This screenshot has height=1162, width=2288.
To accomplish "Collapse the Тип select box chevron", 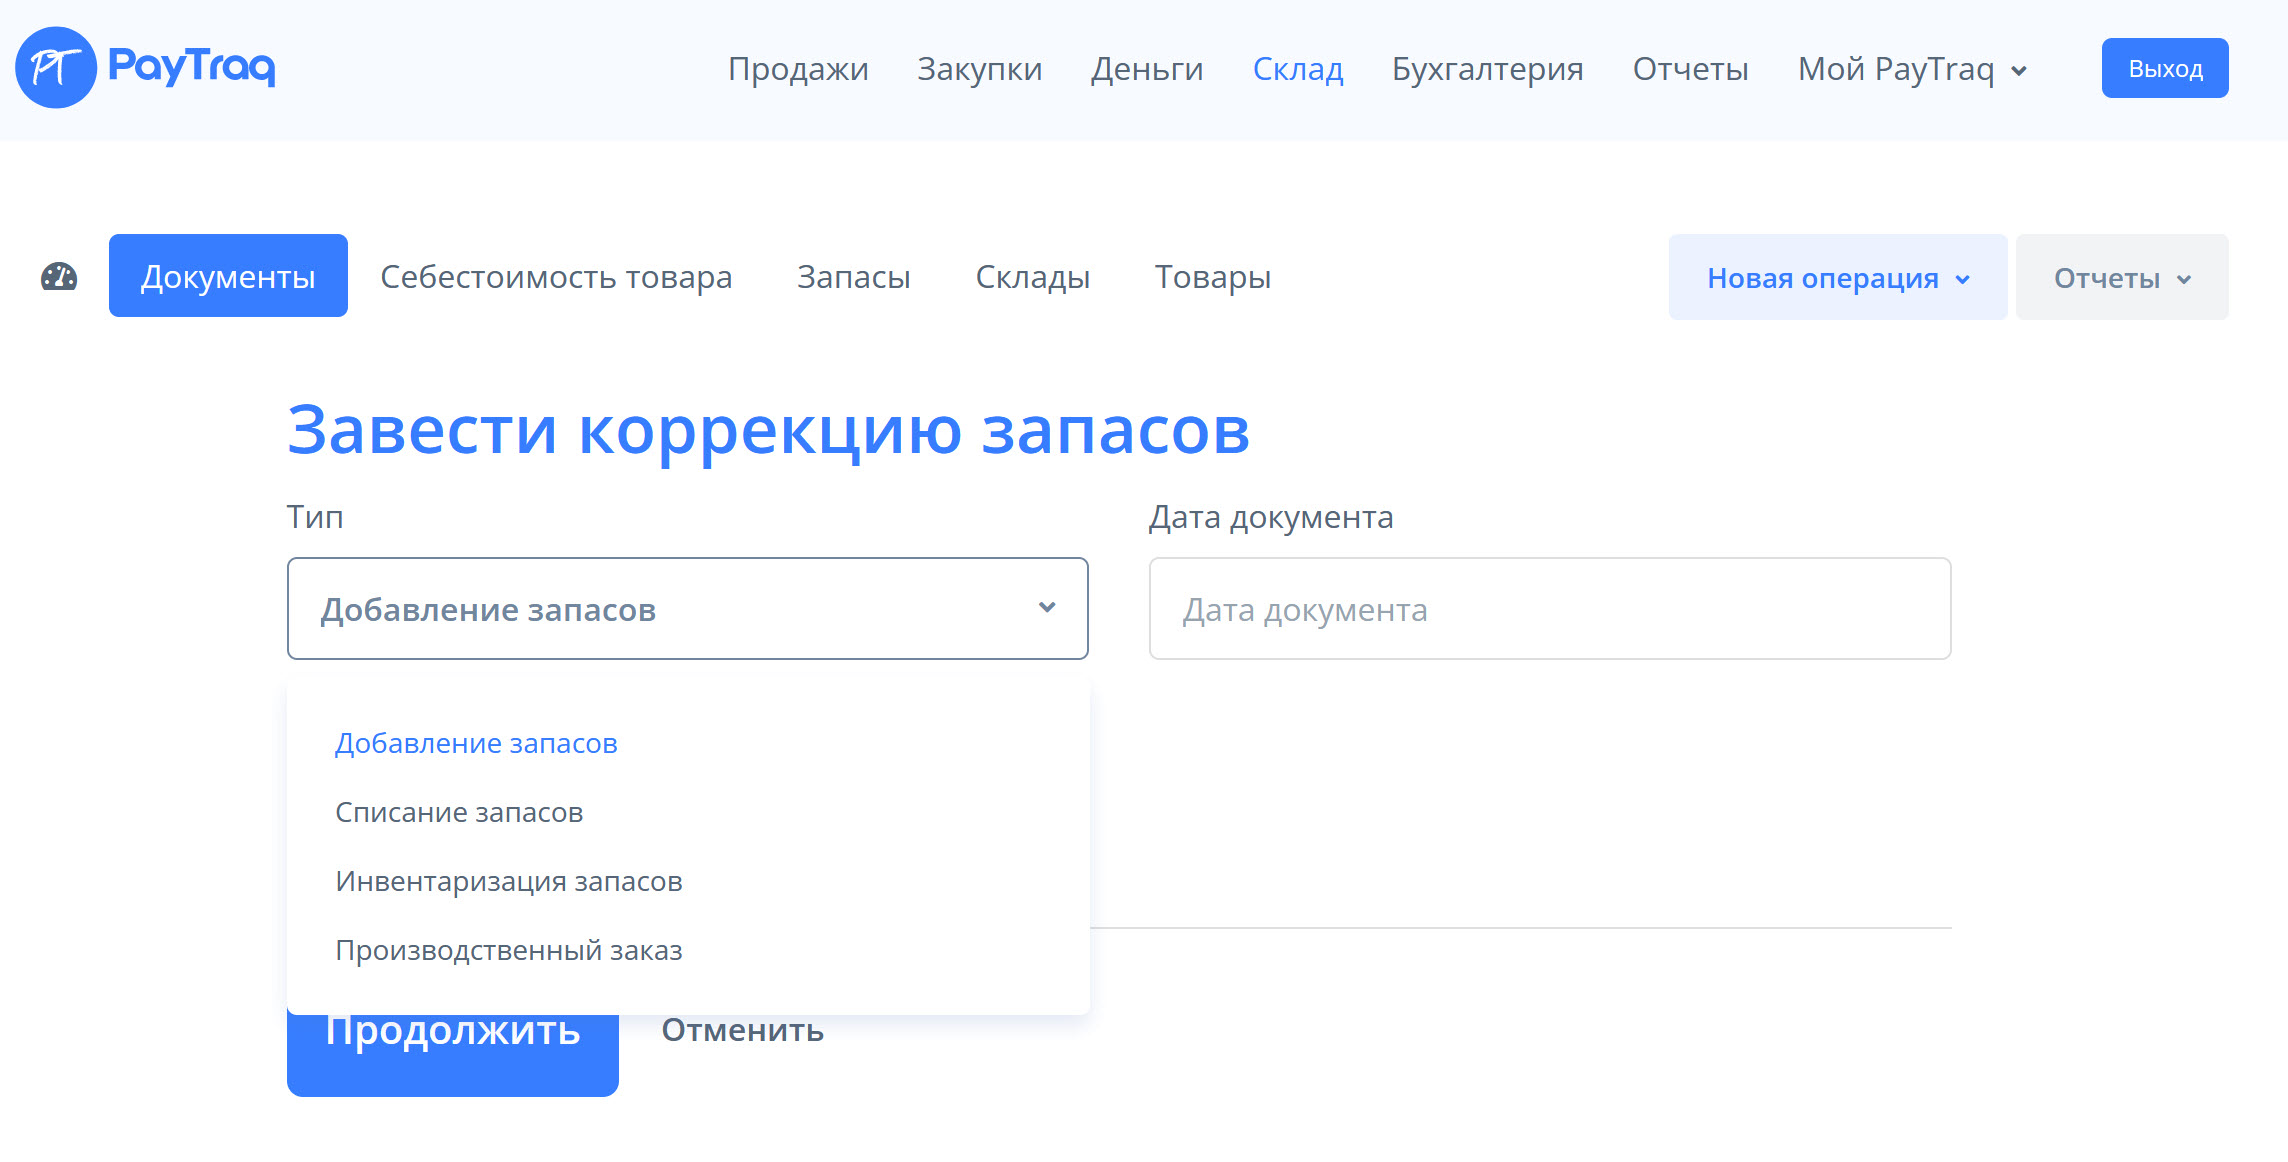I will coord(1047,608).
